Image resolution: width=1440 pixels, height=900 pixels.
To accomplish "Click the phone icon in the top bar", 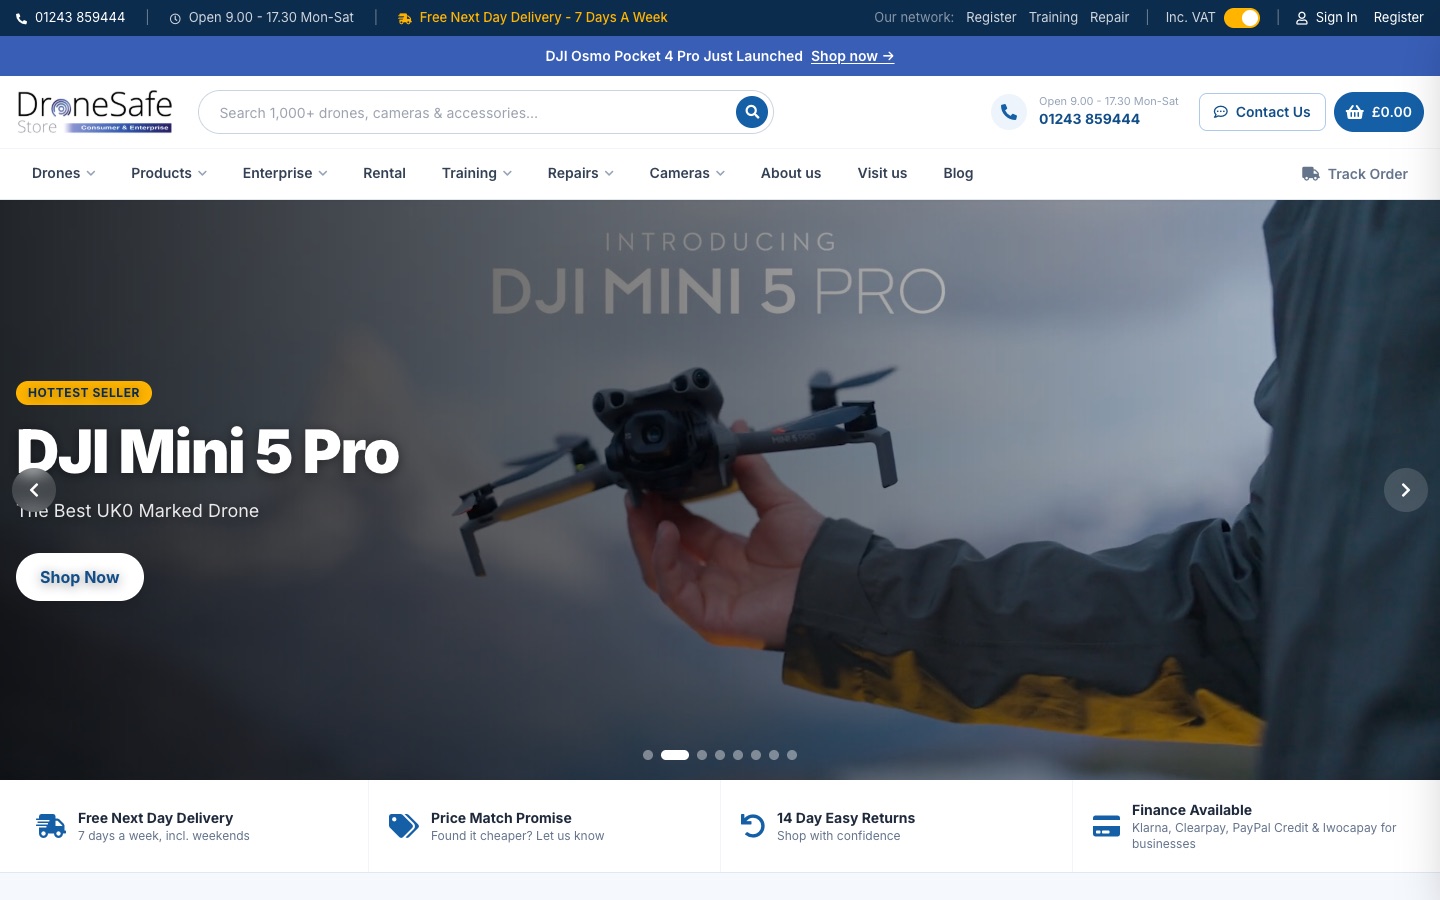I will pos(22,18).
